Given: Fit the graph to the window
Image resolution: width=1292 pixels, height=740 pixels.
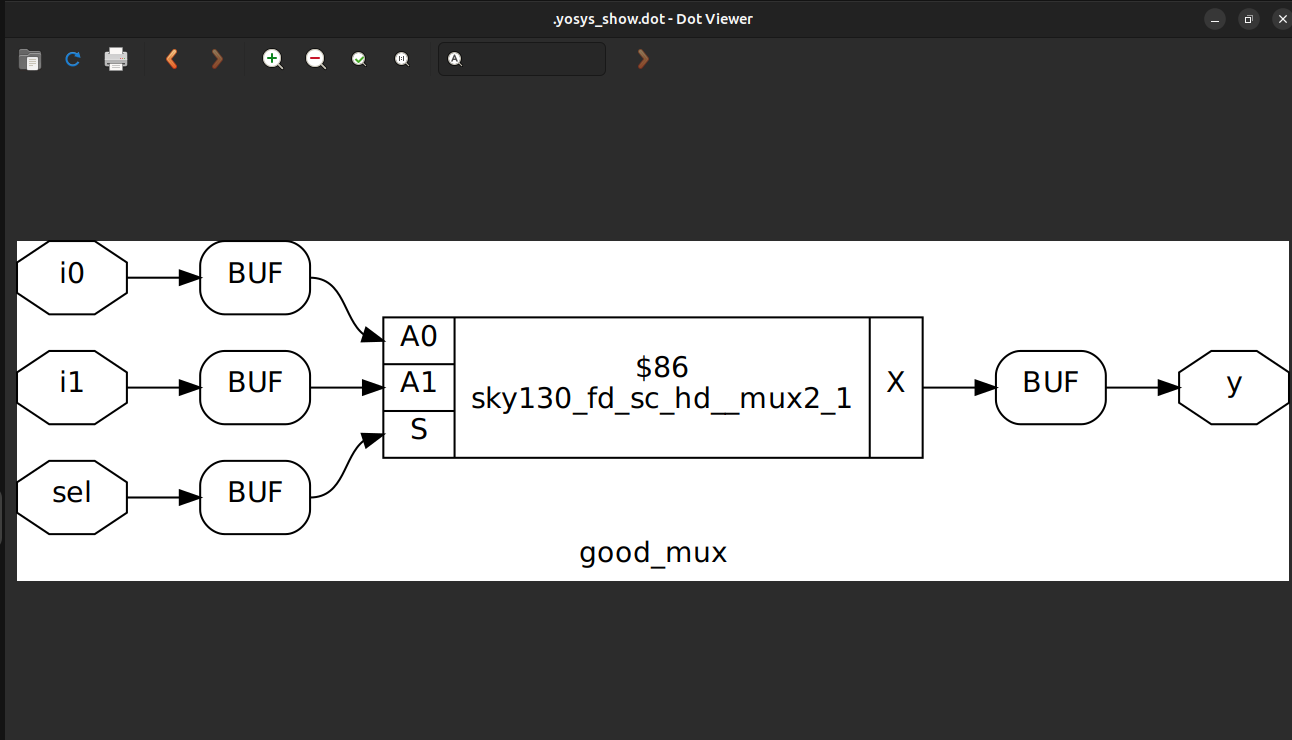Looking at the screenshot, I should click(x=359, y=59).
